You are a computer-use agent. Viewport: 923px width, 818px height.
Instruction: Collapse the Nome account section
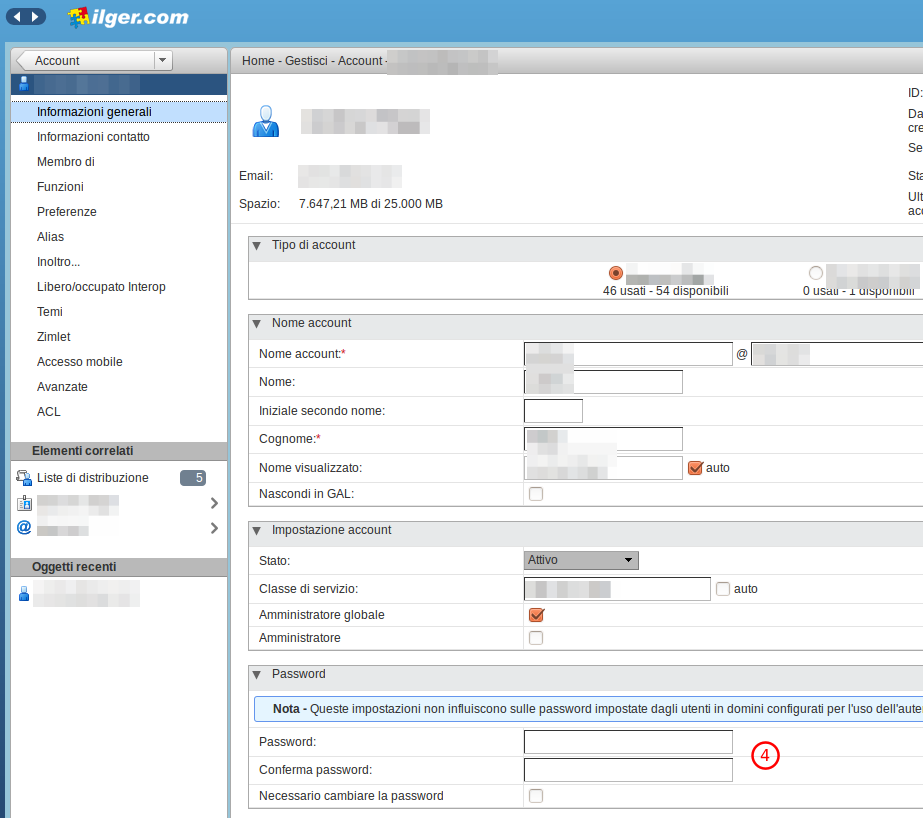(x=257, y=323)
